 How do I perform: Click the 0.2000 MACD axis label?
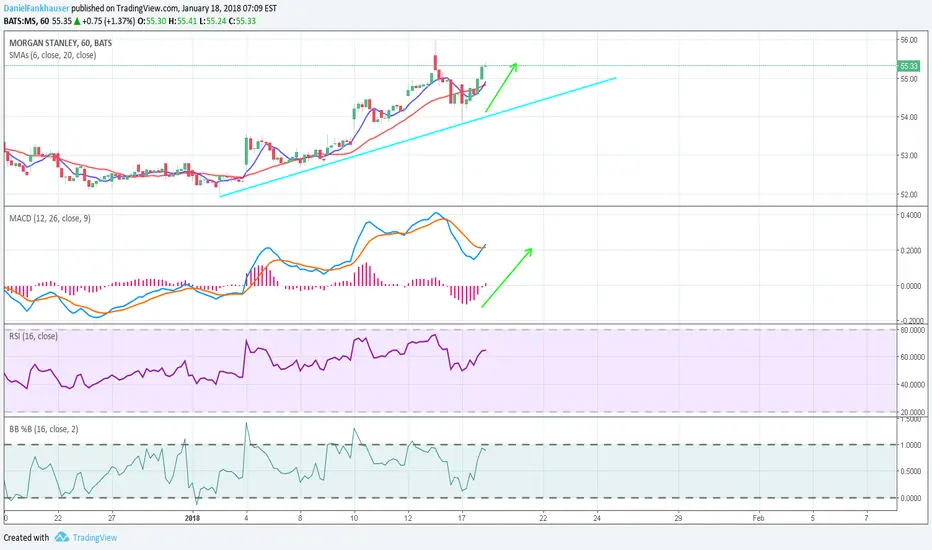pyautogui.click(x=911, y=250)
